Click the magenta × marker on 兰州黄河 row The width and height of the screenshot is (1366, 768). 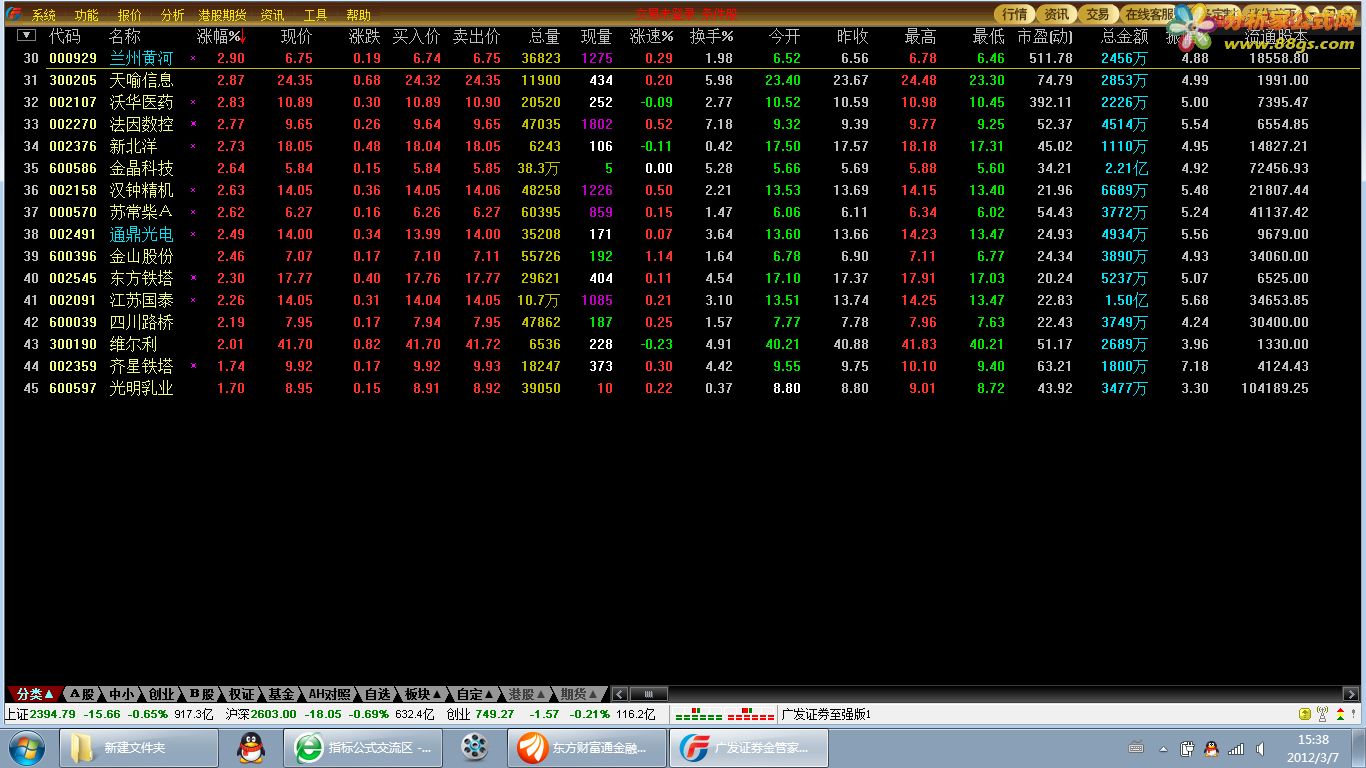pos(193,59)
